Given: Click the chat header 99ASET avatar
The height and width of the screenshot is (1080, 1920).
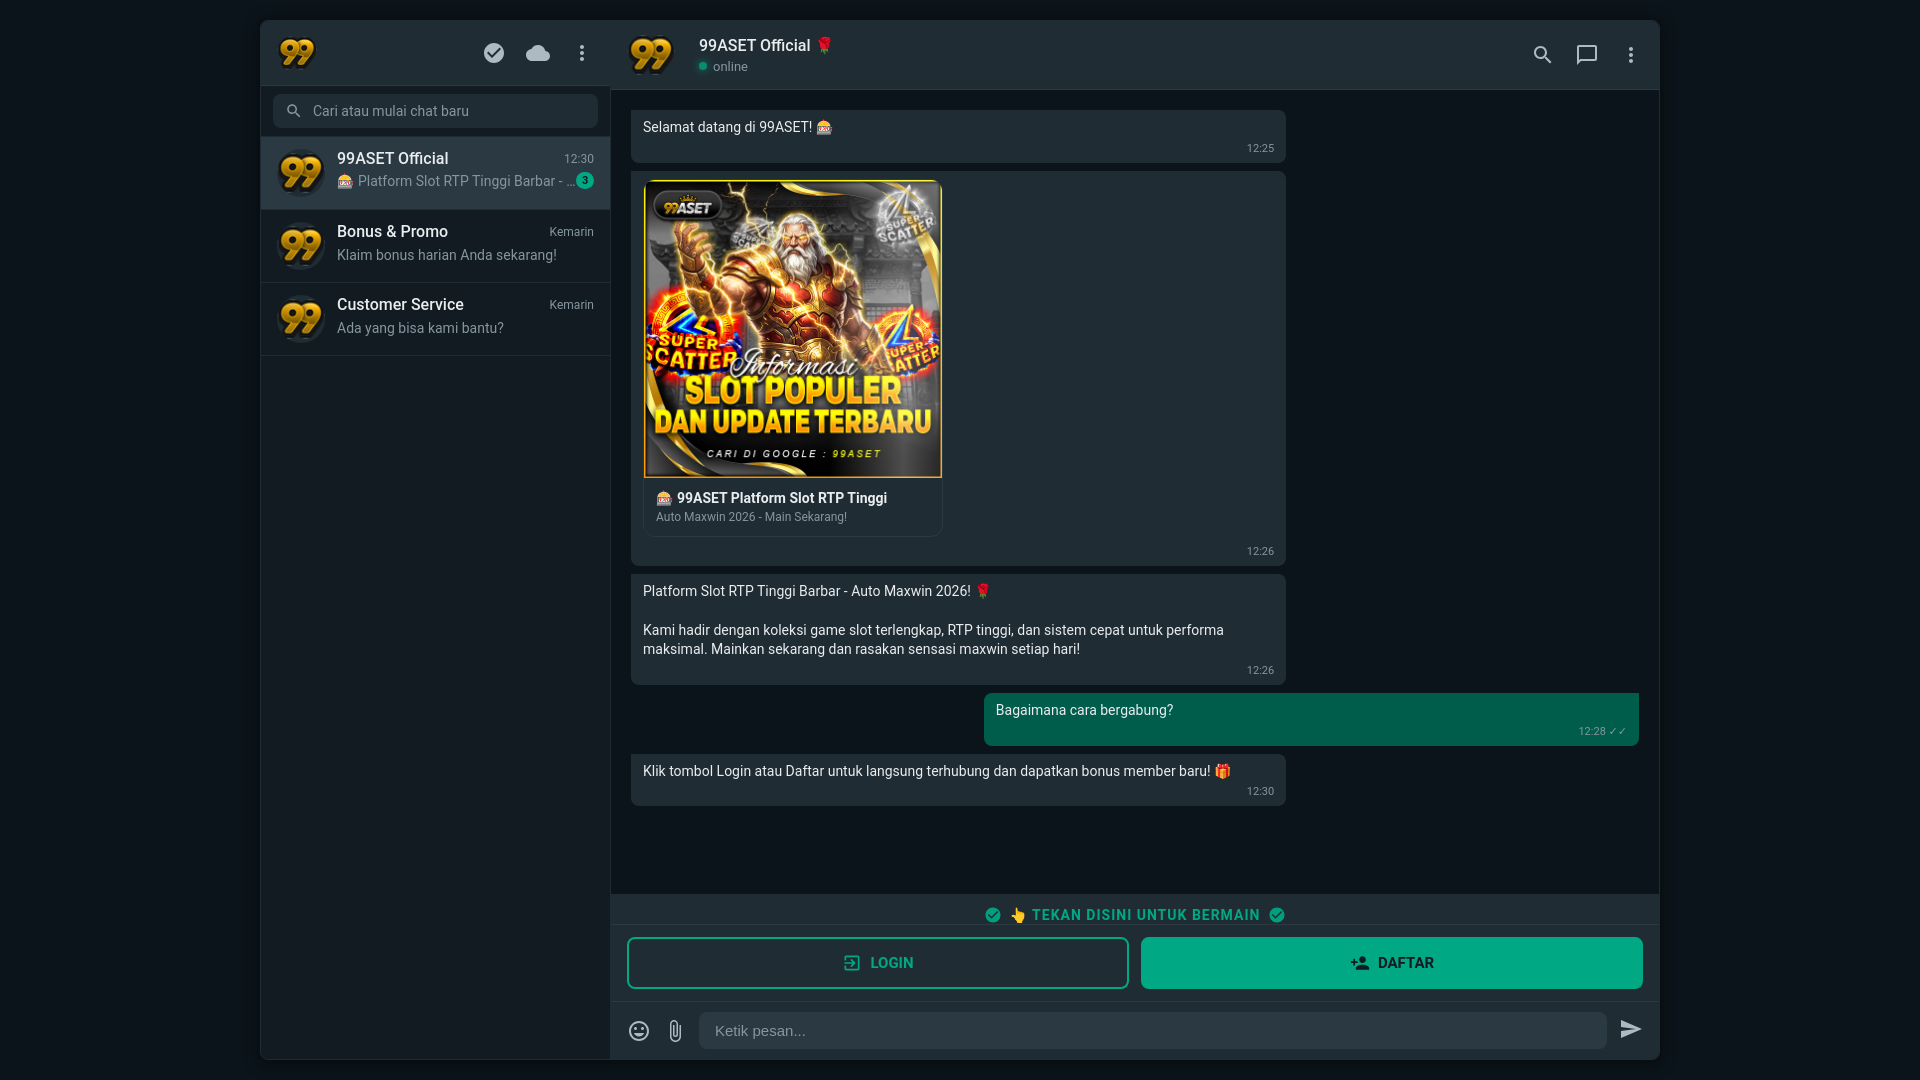Looking at the screenshot, I should pos(651,55).
